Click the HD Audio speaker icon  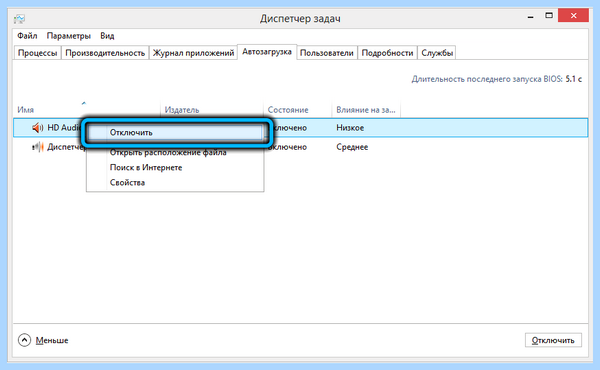(x=38, y=128)
